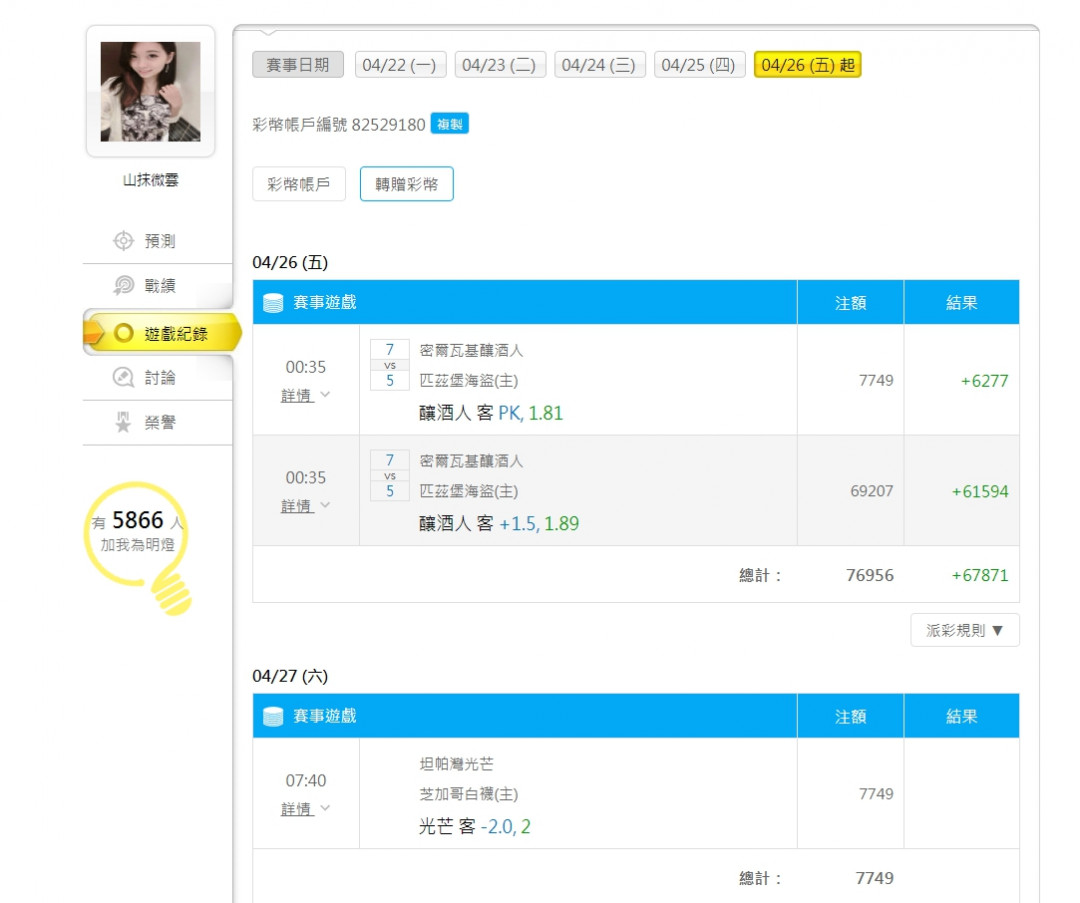Open the 預測 menu item
The width and height of the screenshot is (1080, 903).
(158, 240)
